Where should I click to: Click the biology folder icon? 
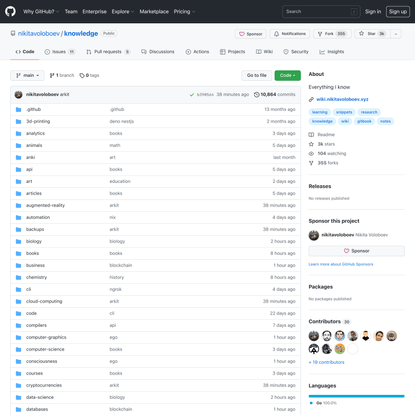pyautogui.click(x=19, y=241)
